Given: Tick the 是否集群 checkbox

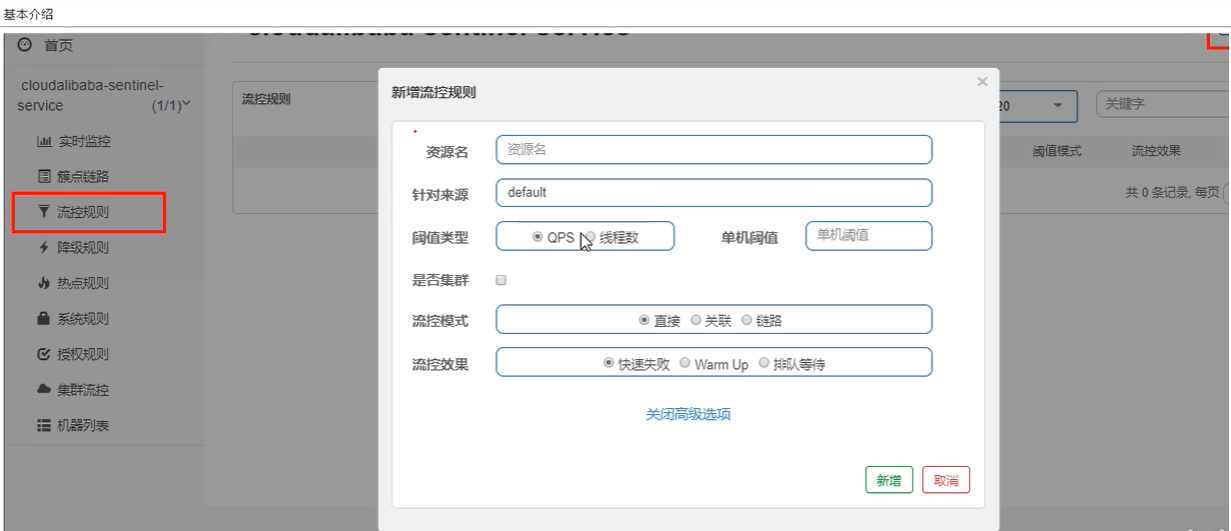Looking at the screenshot, I should [502, 280].
